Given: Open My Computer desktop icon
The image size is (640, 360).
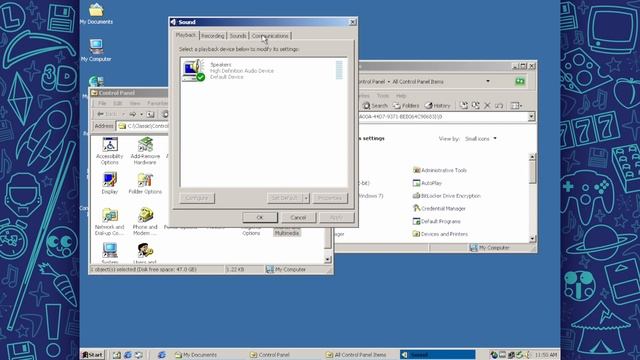Looking at the screenshot, I should (96, 50).
